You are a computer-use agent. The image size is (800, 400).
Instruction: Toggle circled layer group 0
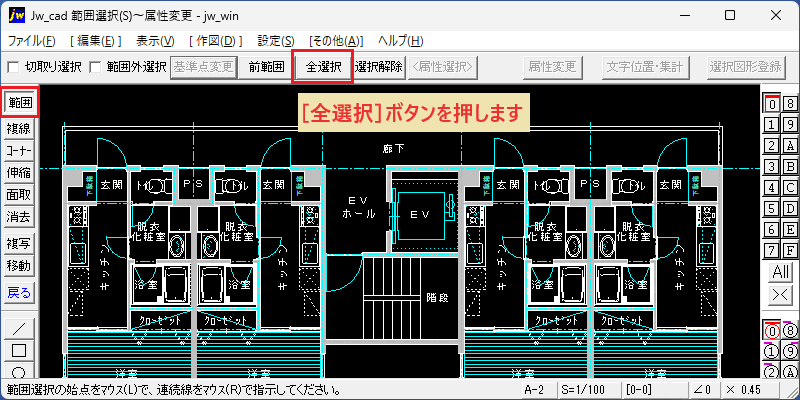click(x=772, y=331)
